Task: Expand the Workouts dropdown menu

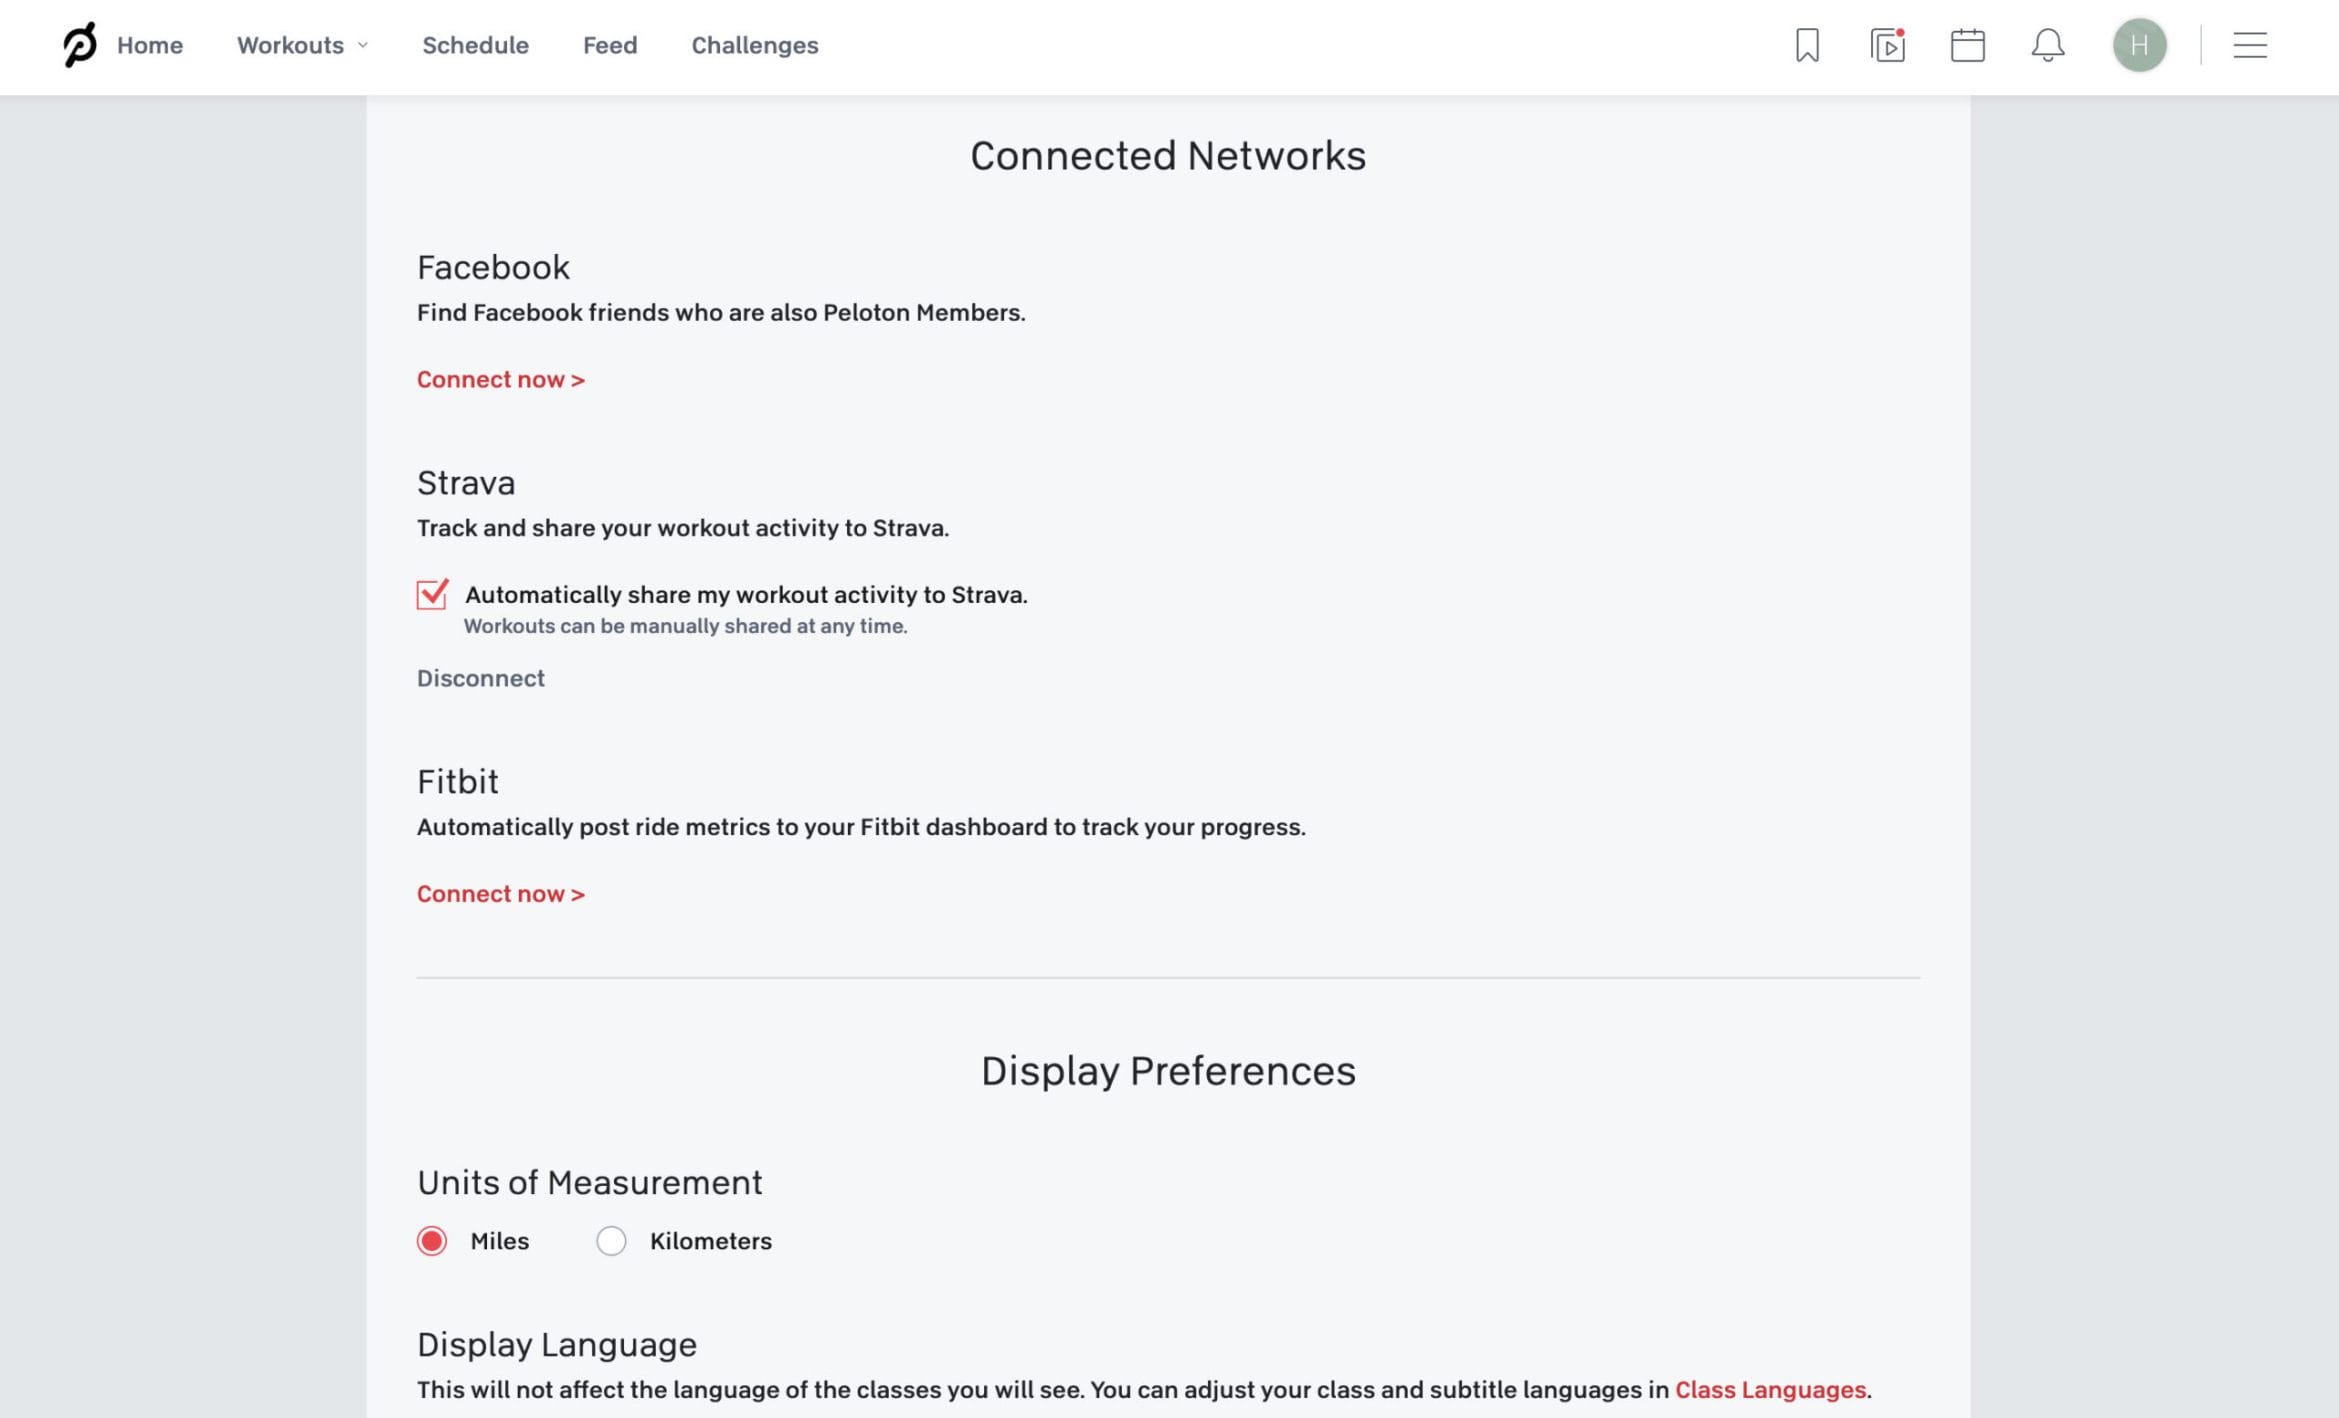Action: click(x=302, y=45)
